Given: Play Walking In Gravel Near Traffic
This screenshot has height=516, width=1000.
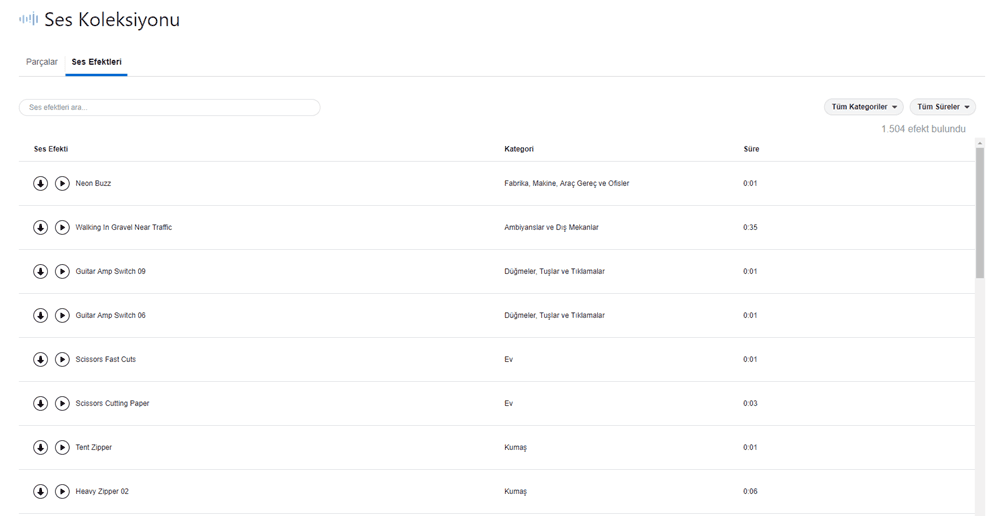Looking at the screenshot, I should (62, 228).
